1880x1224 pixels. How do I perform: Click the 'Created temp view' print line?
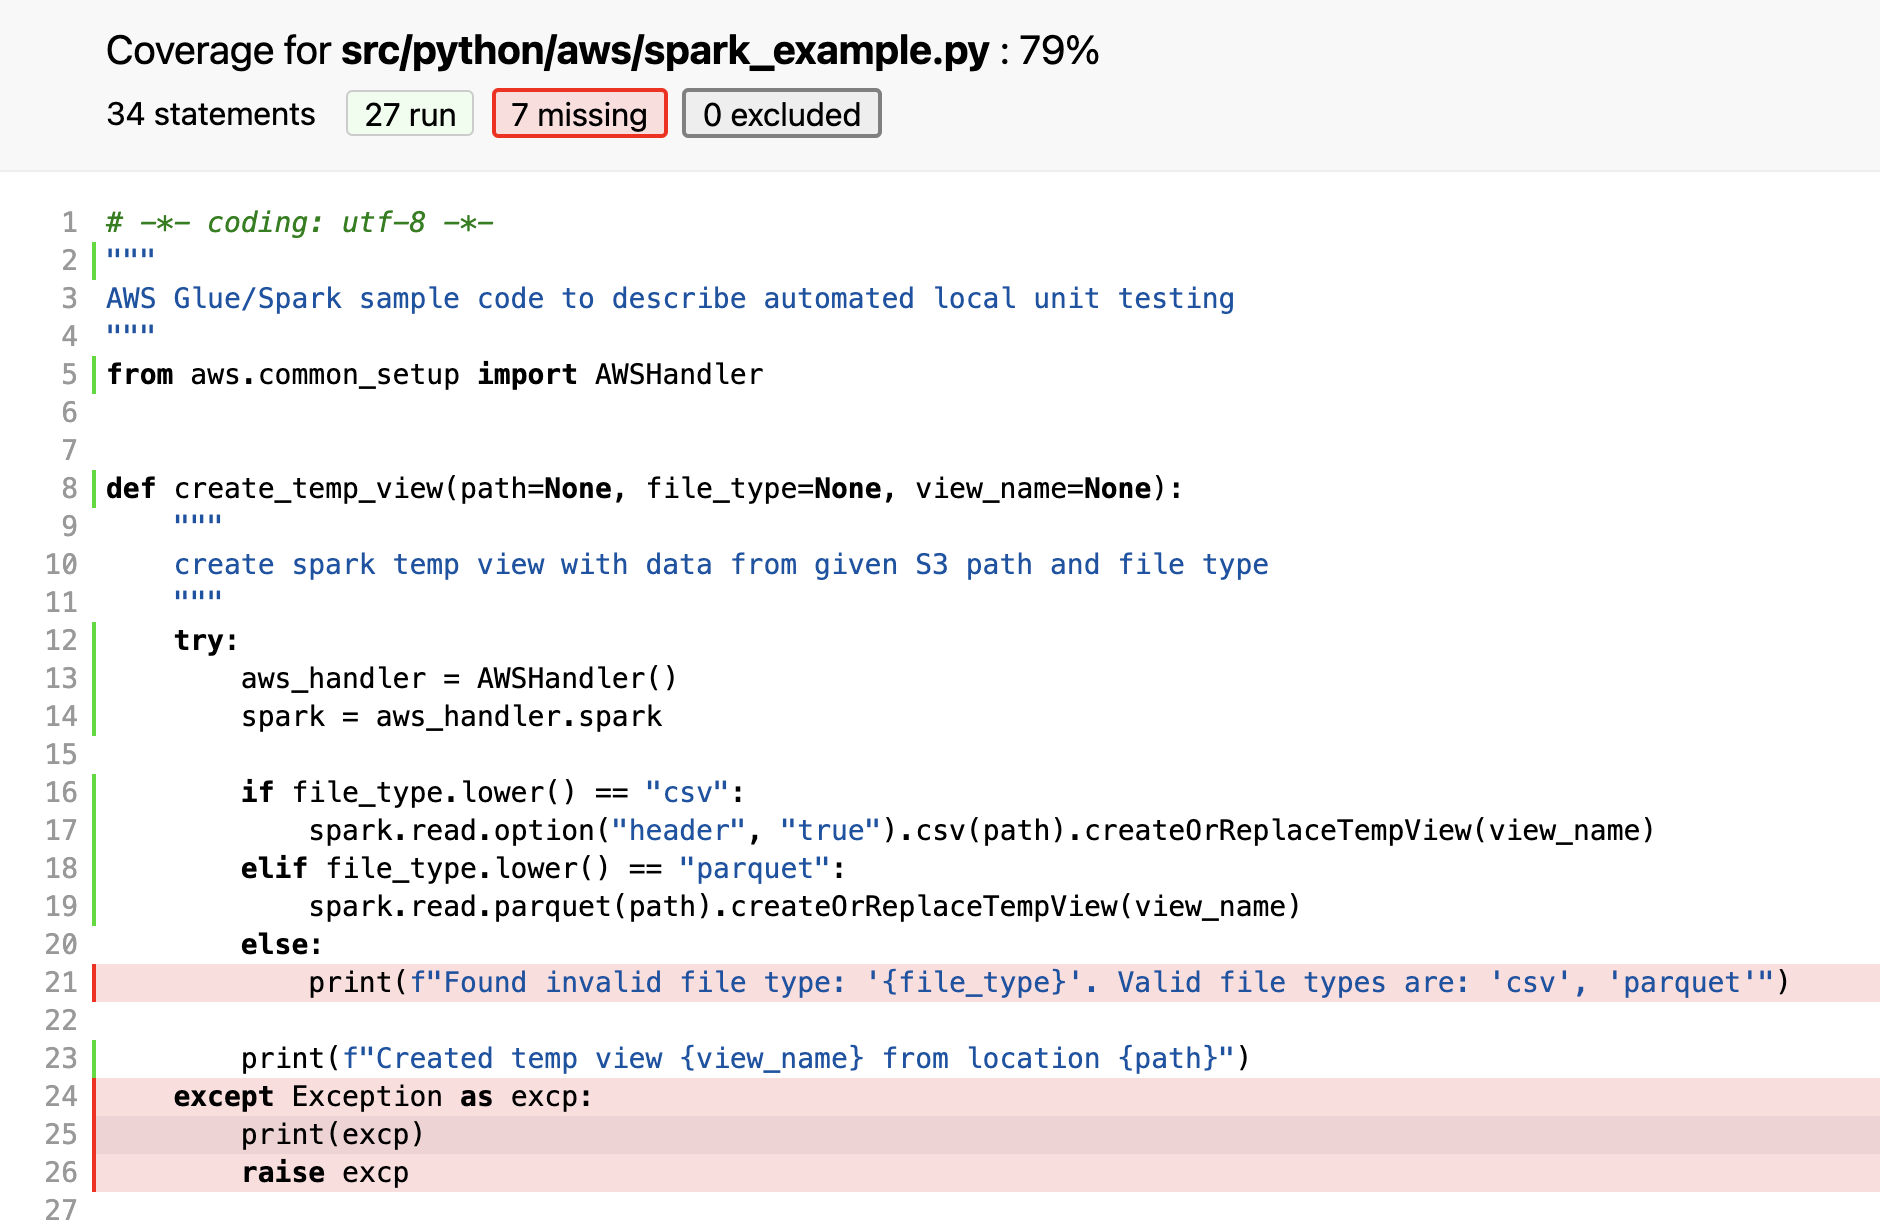(746, 1058)
